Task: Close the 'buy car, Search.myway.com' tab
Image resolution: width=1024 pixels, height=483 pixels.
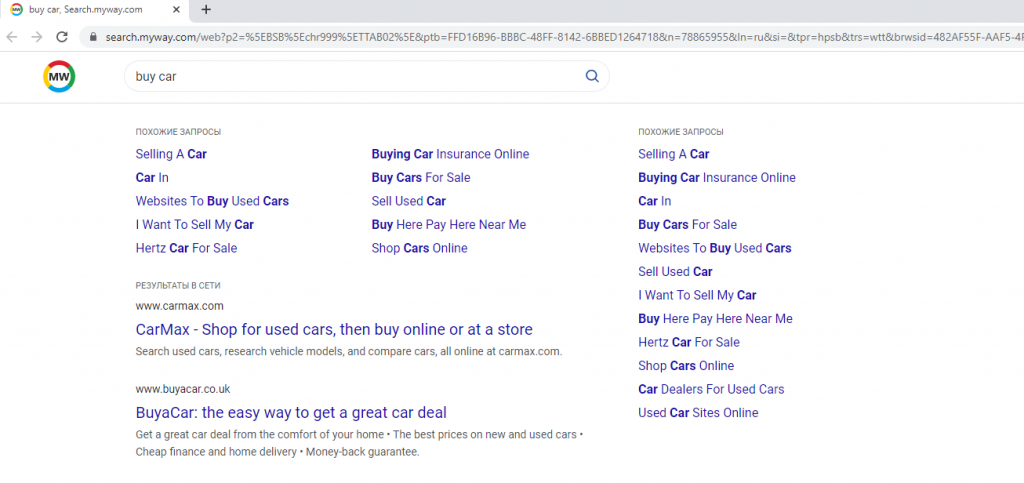Action: click(x=176, y=10)
